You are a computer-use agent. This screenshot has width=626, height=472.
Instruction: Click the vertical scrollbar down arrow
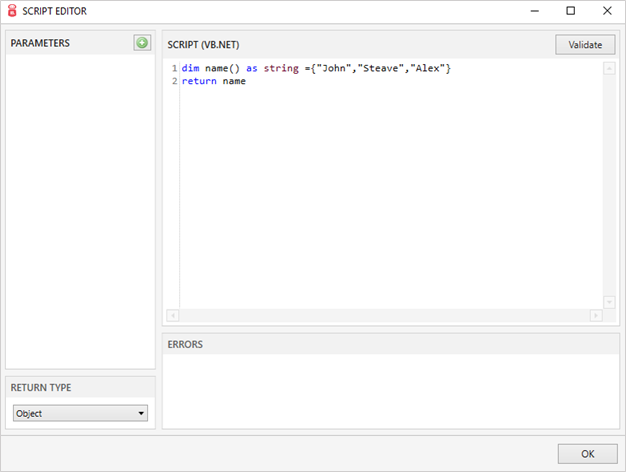[x=609, y=302]
